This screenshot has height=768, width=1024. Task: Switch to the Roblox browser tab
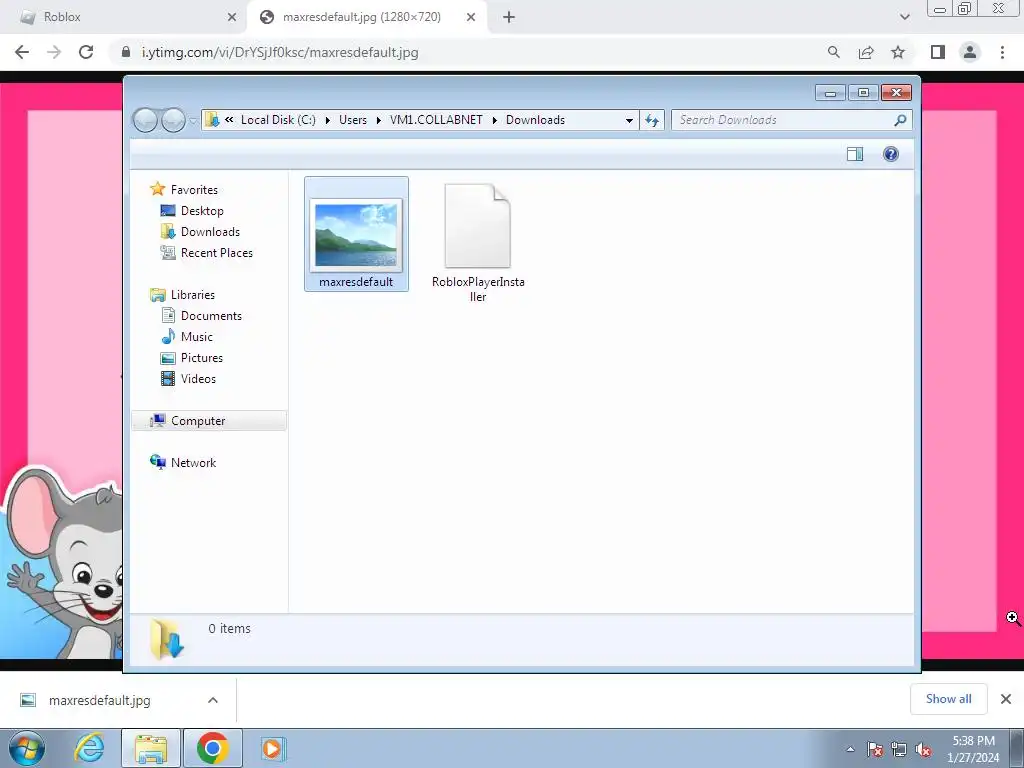(x=124, y=17)
